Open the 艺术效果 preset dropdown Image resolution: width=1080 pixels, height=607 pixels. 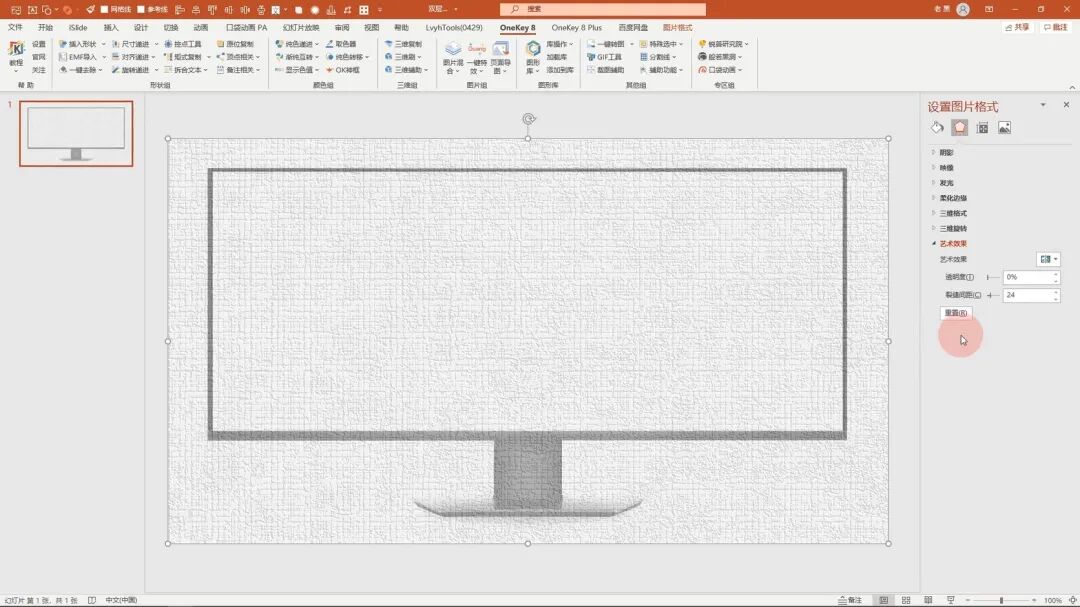pos(1048,259)
